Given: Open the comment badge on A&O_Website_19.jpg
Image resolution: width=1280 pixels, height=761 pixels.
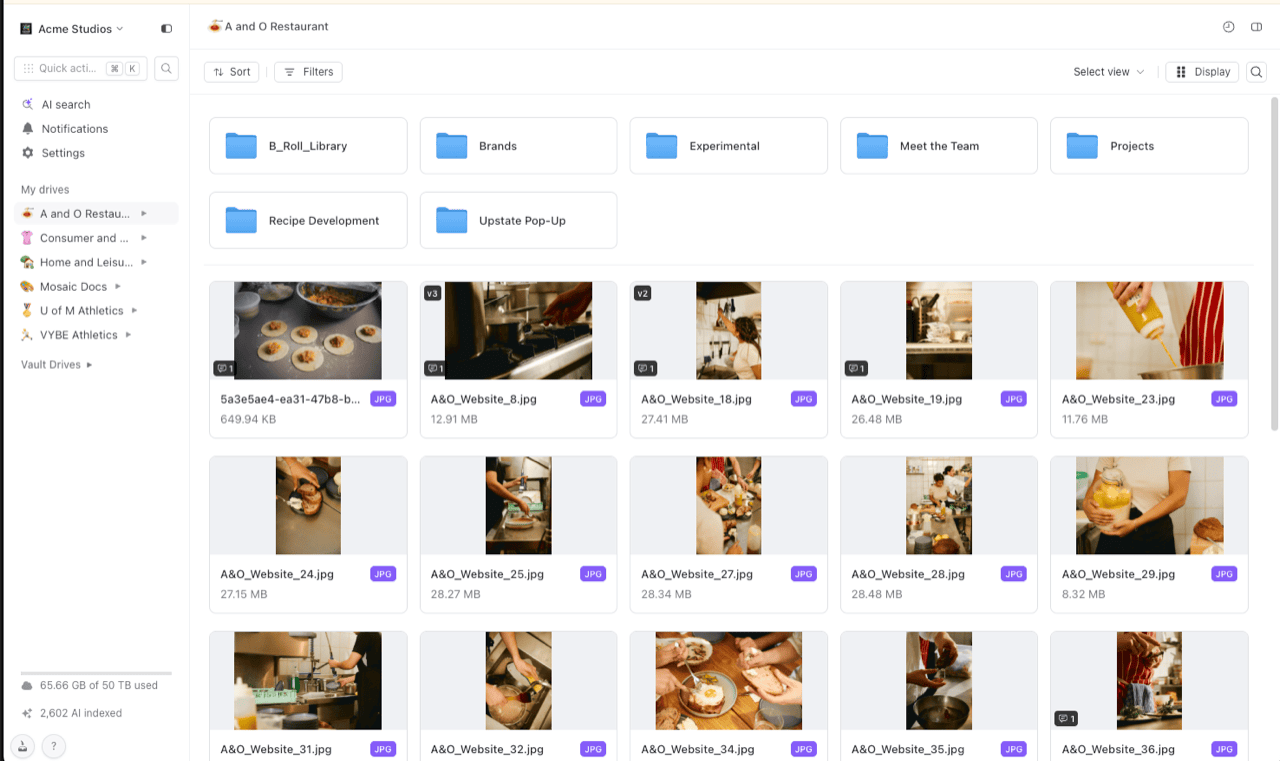Looking at the screenshot, I should point(856,369).
